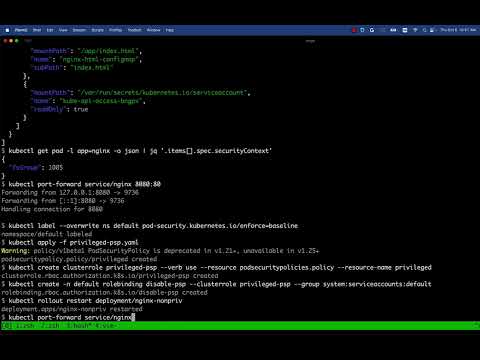This screenshot has width=480, height=360.
Task: Click the green zoom window button
Action: (x=17, y=41)
